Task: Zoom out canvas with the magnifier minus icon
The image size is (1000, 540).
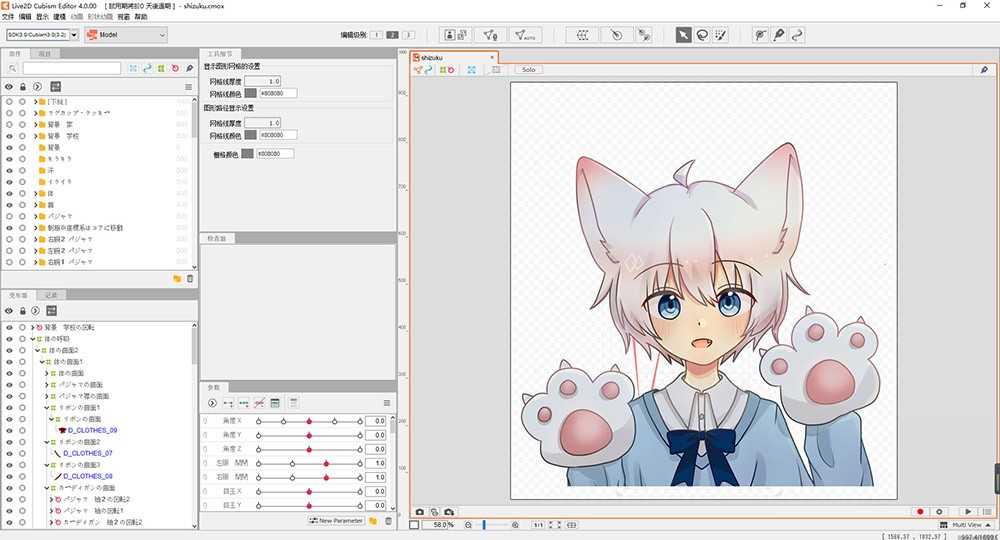Action: (x=468, y=525)
